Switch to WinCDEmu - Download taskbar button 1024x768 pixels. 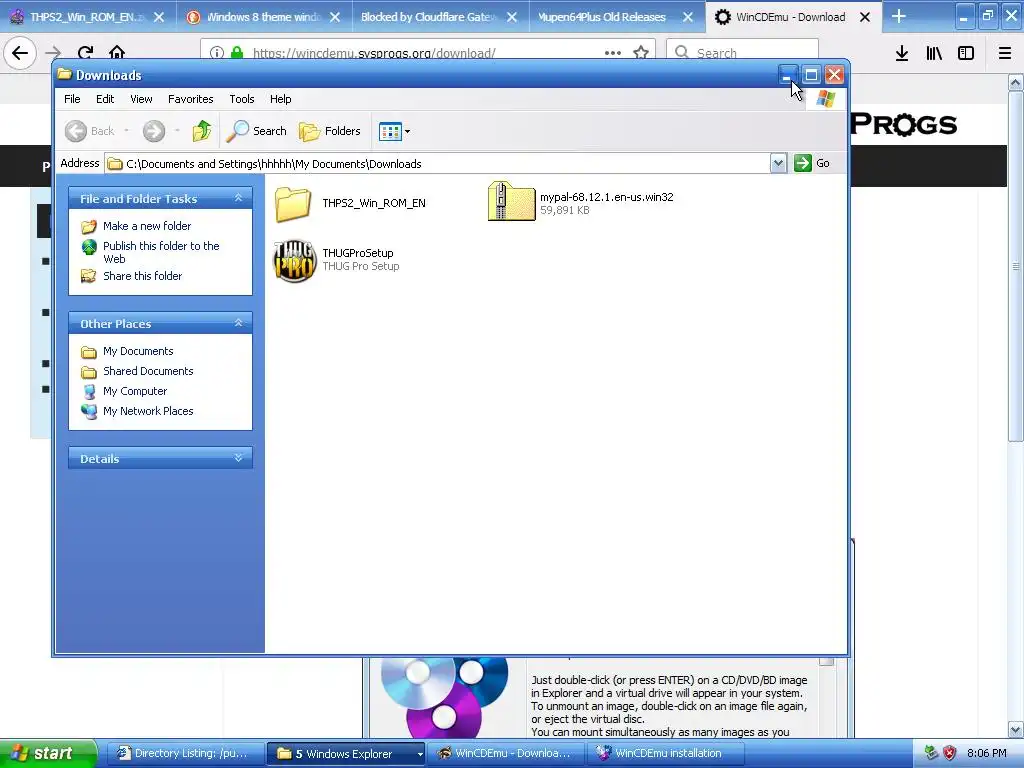point(505,754)
